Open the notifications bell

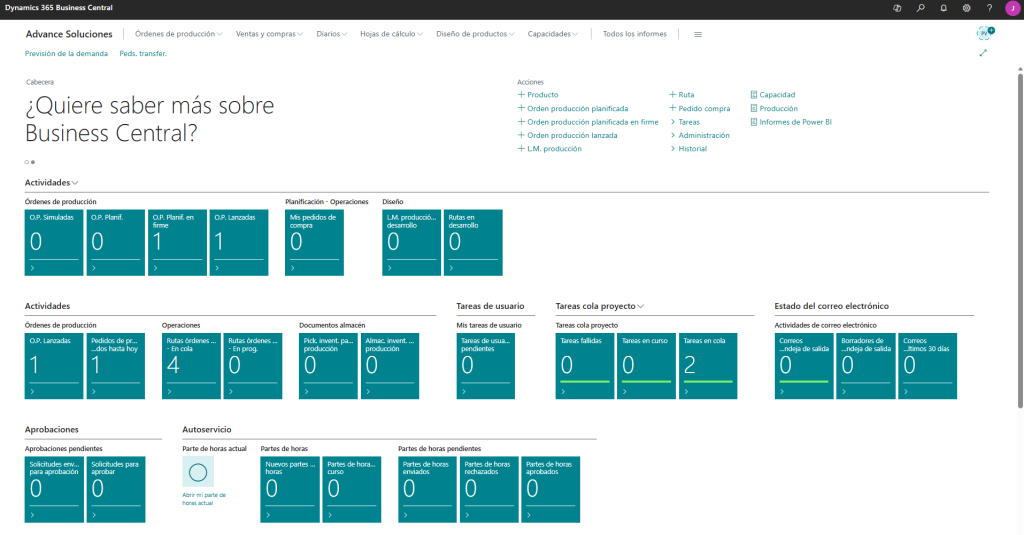click(x=943, y=7)
